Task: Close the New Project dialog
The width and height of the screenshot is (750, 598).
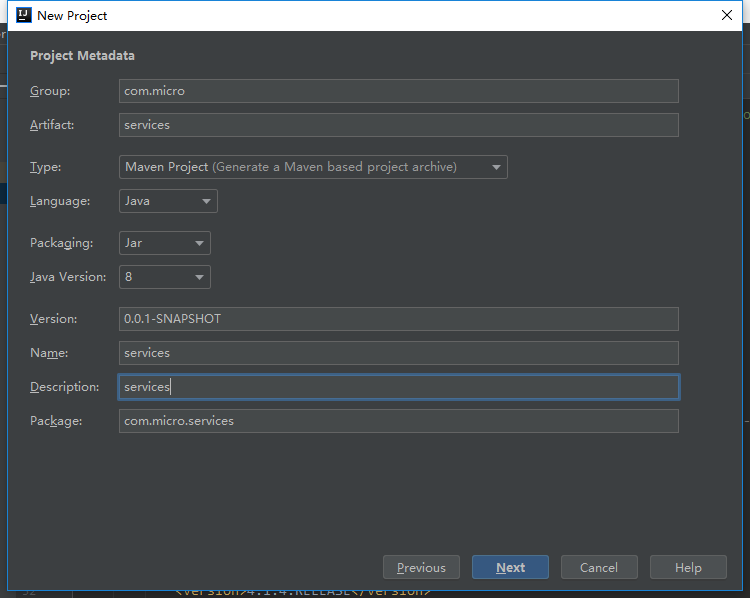Action: (727, 15)
